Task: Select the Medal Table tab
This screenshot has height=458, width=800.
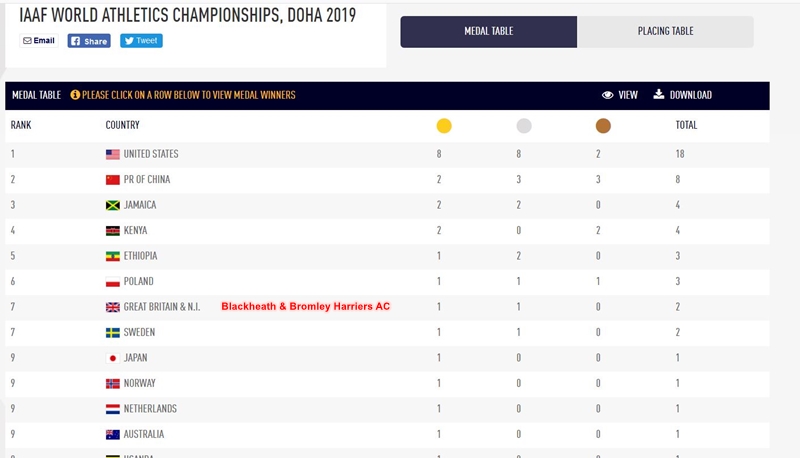Action: coord(489,32)
